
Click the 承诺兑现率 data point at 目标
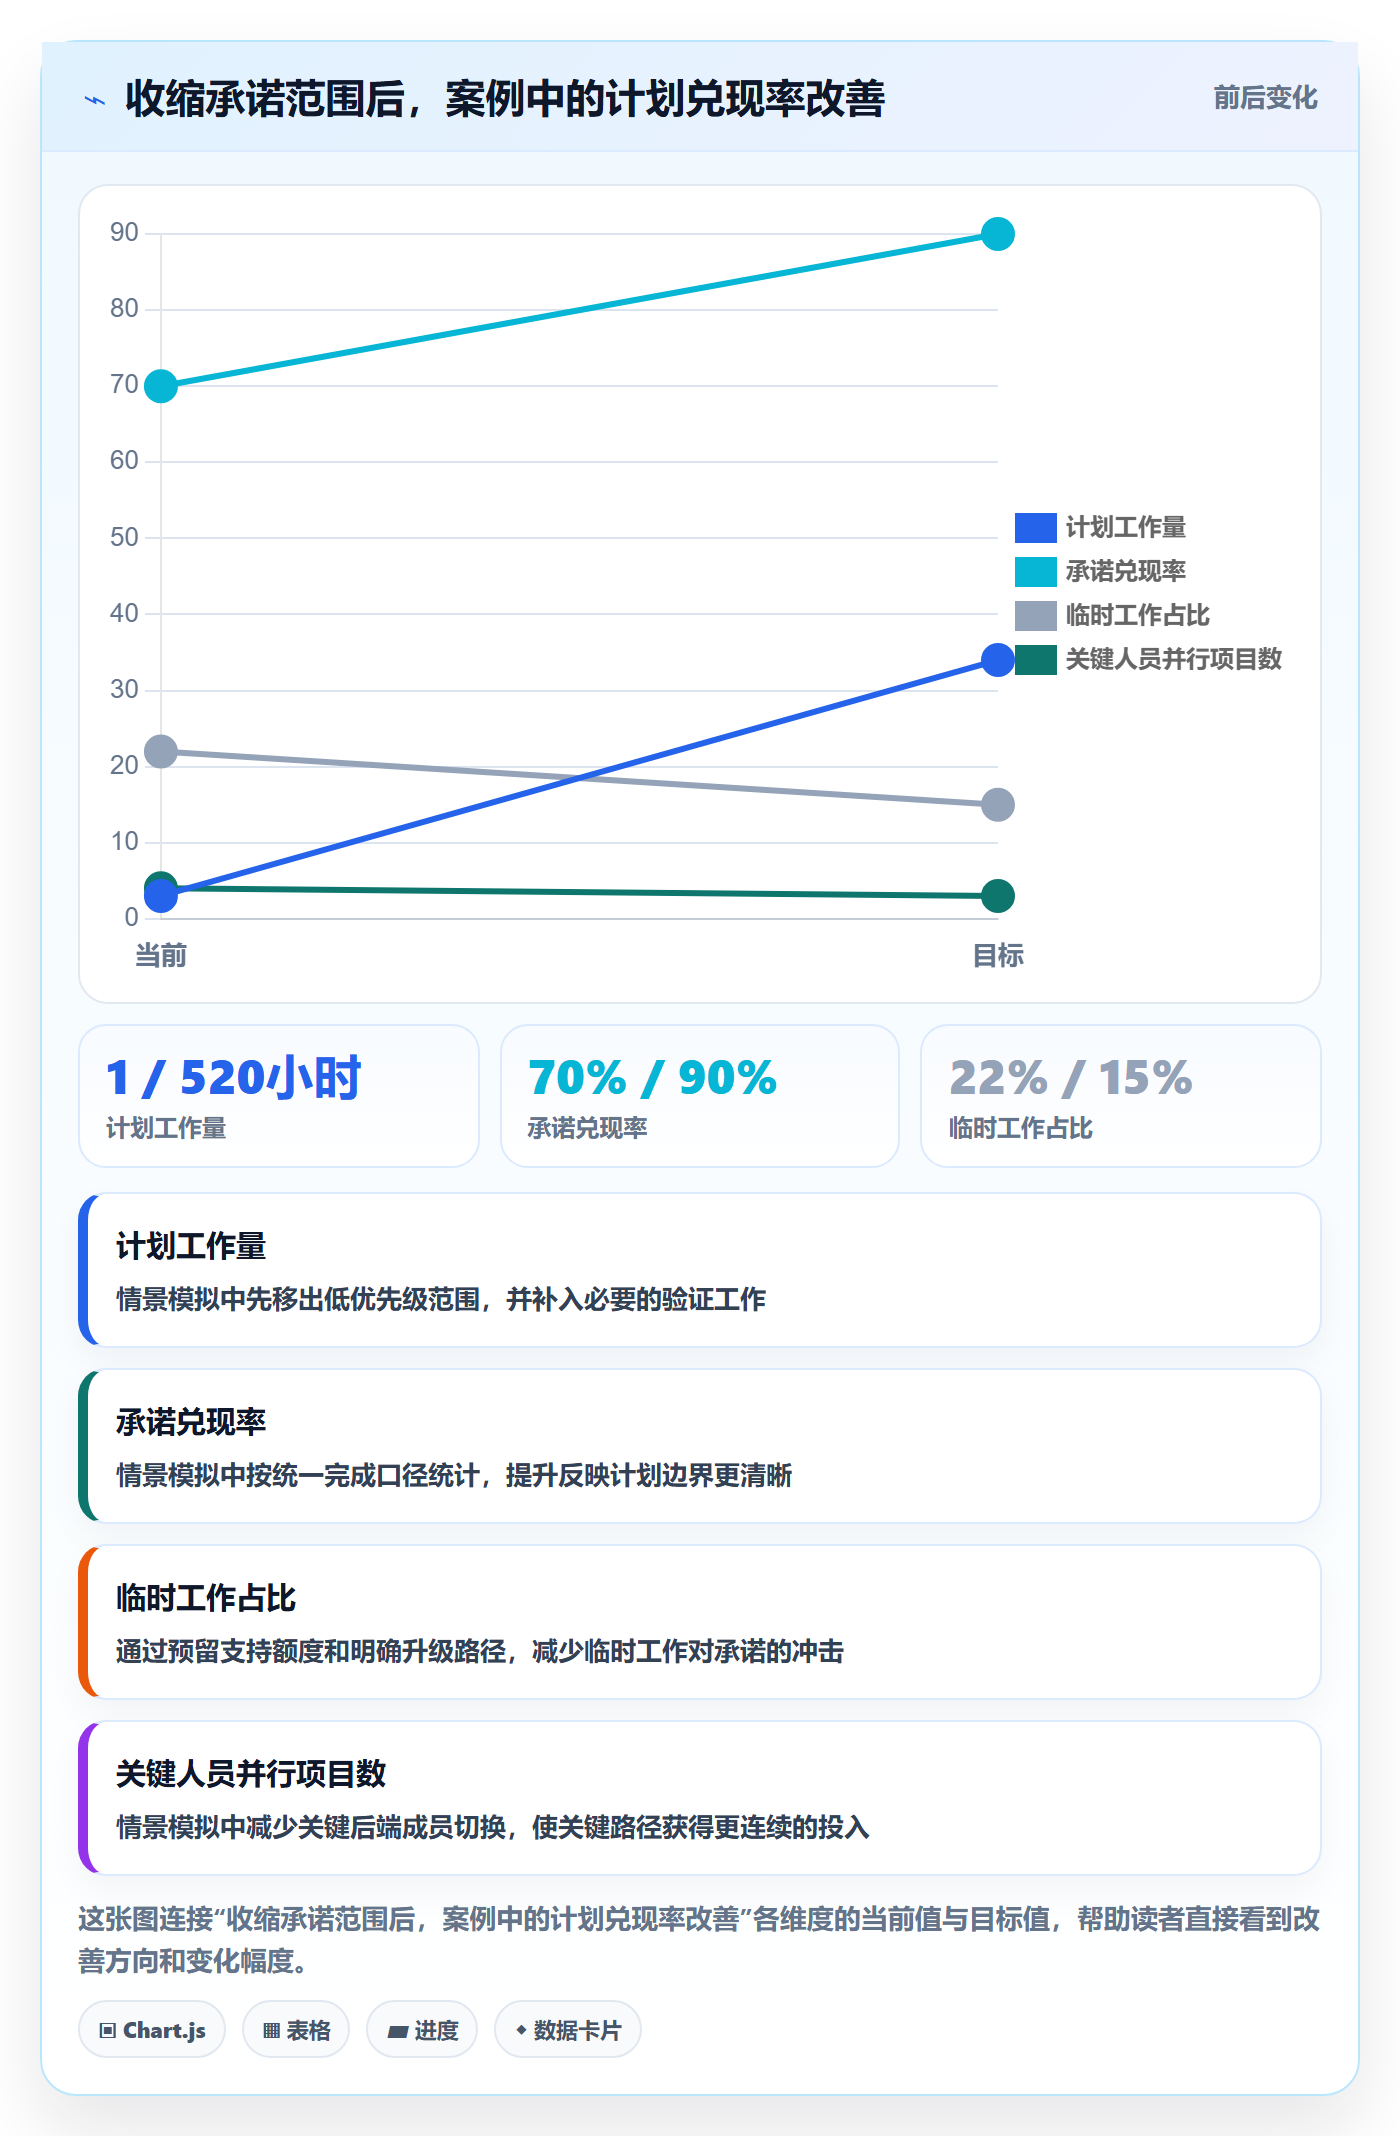[x=998, y=234]
